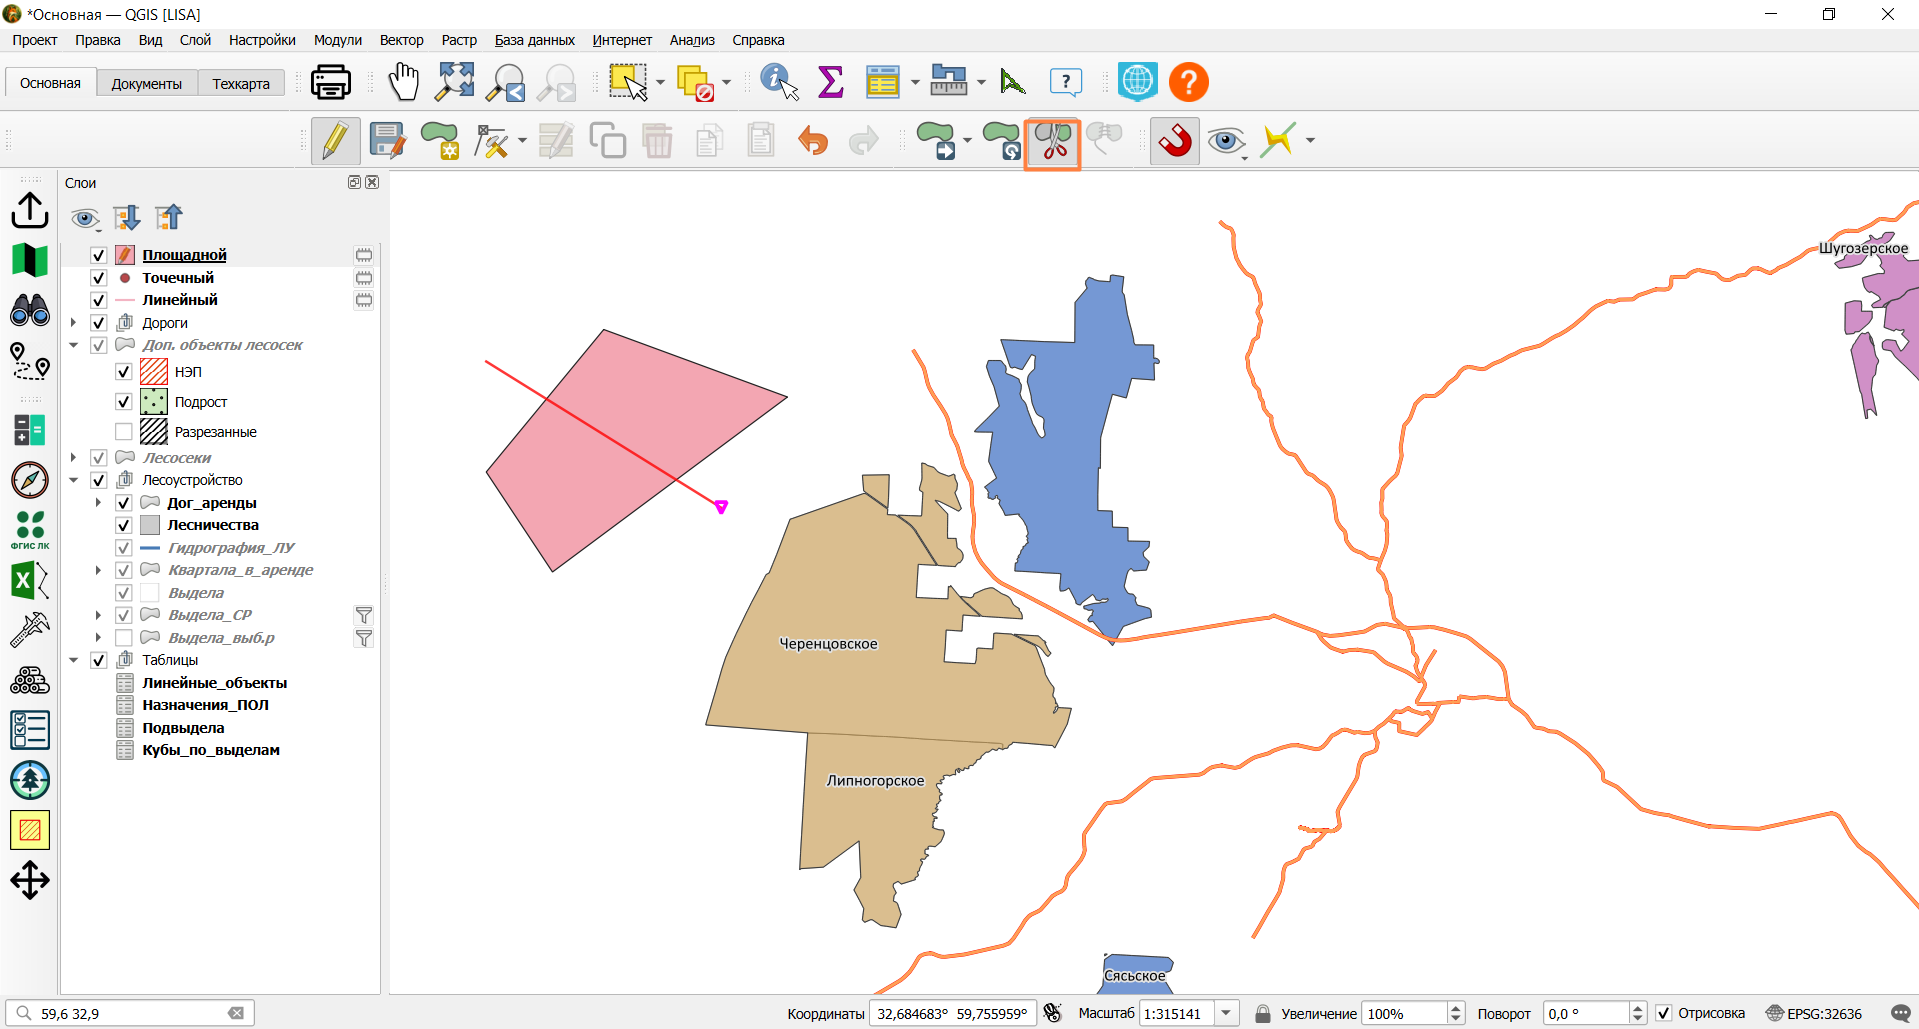The image size is (1919, 1029).
Task: Open the Excel export sidebar icon
Action: [x=30, y=581]
